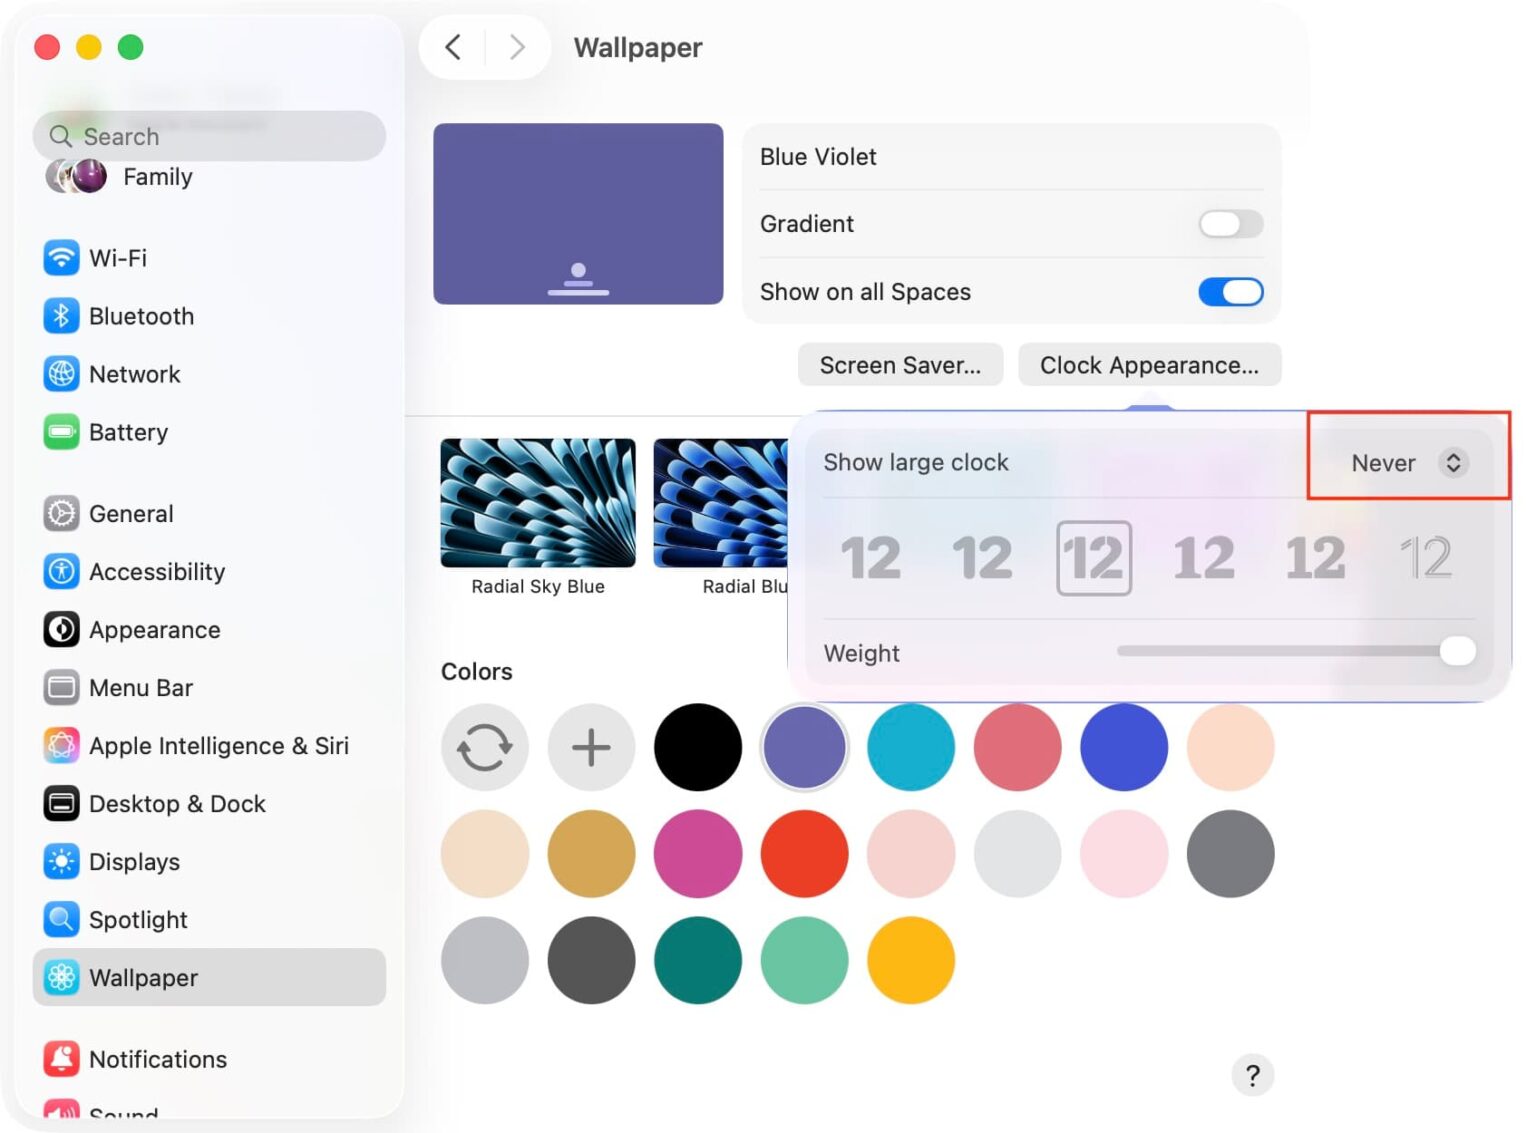
Task: Click the Screen Saver... button
Action: tap(900, 365)
